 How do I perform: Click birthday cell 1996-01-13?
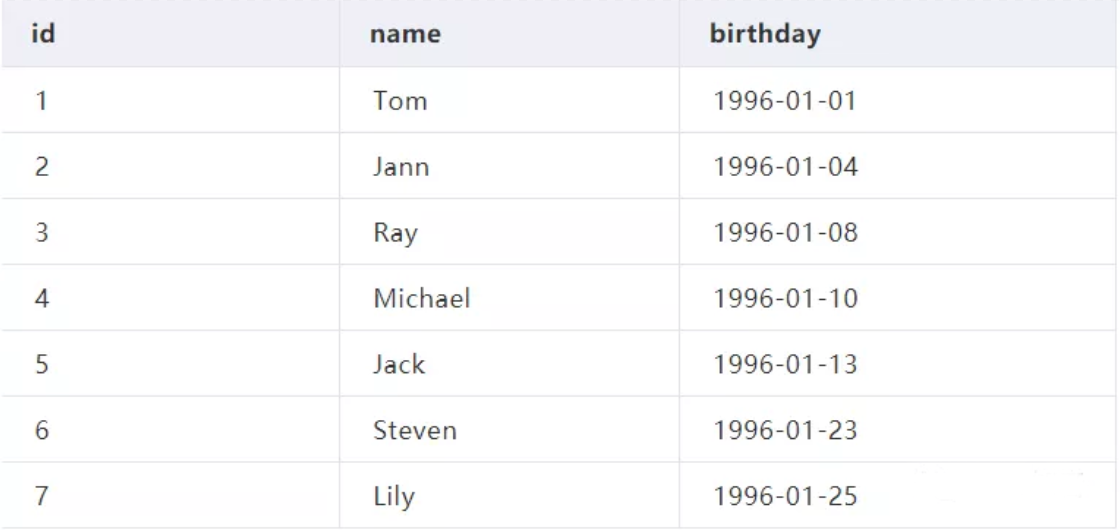point(785,365)
